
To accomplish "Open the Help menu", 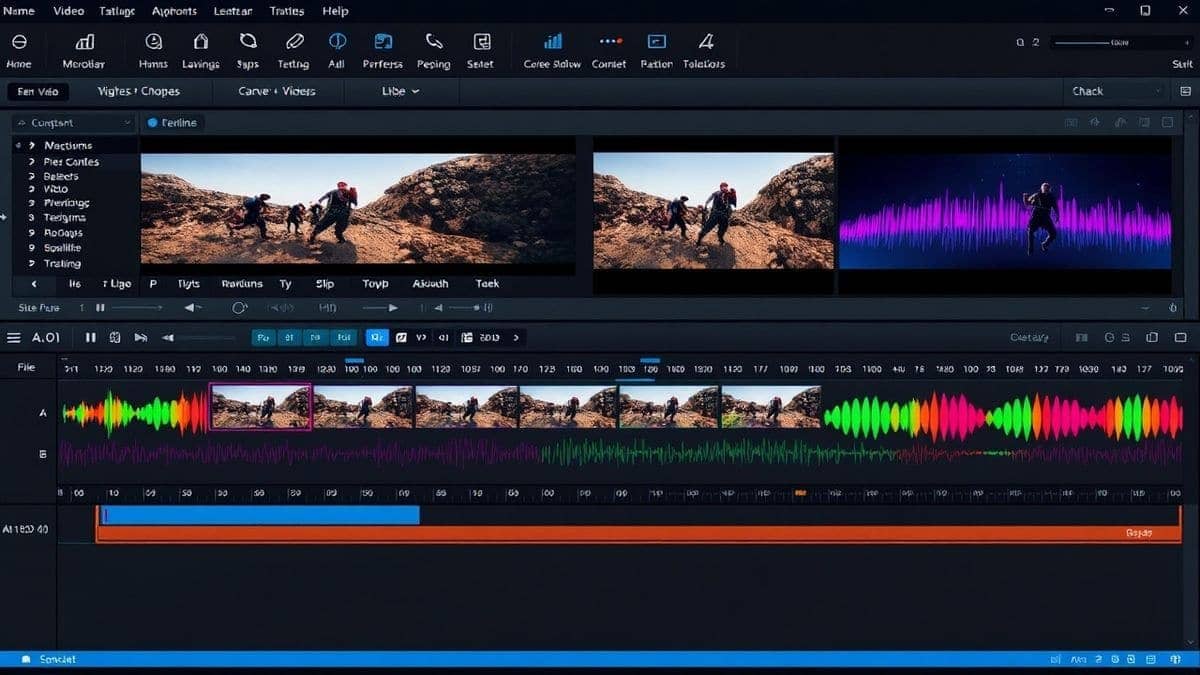I will click(334, 11).
